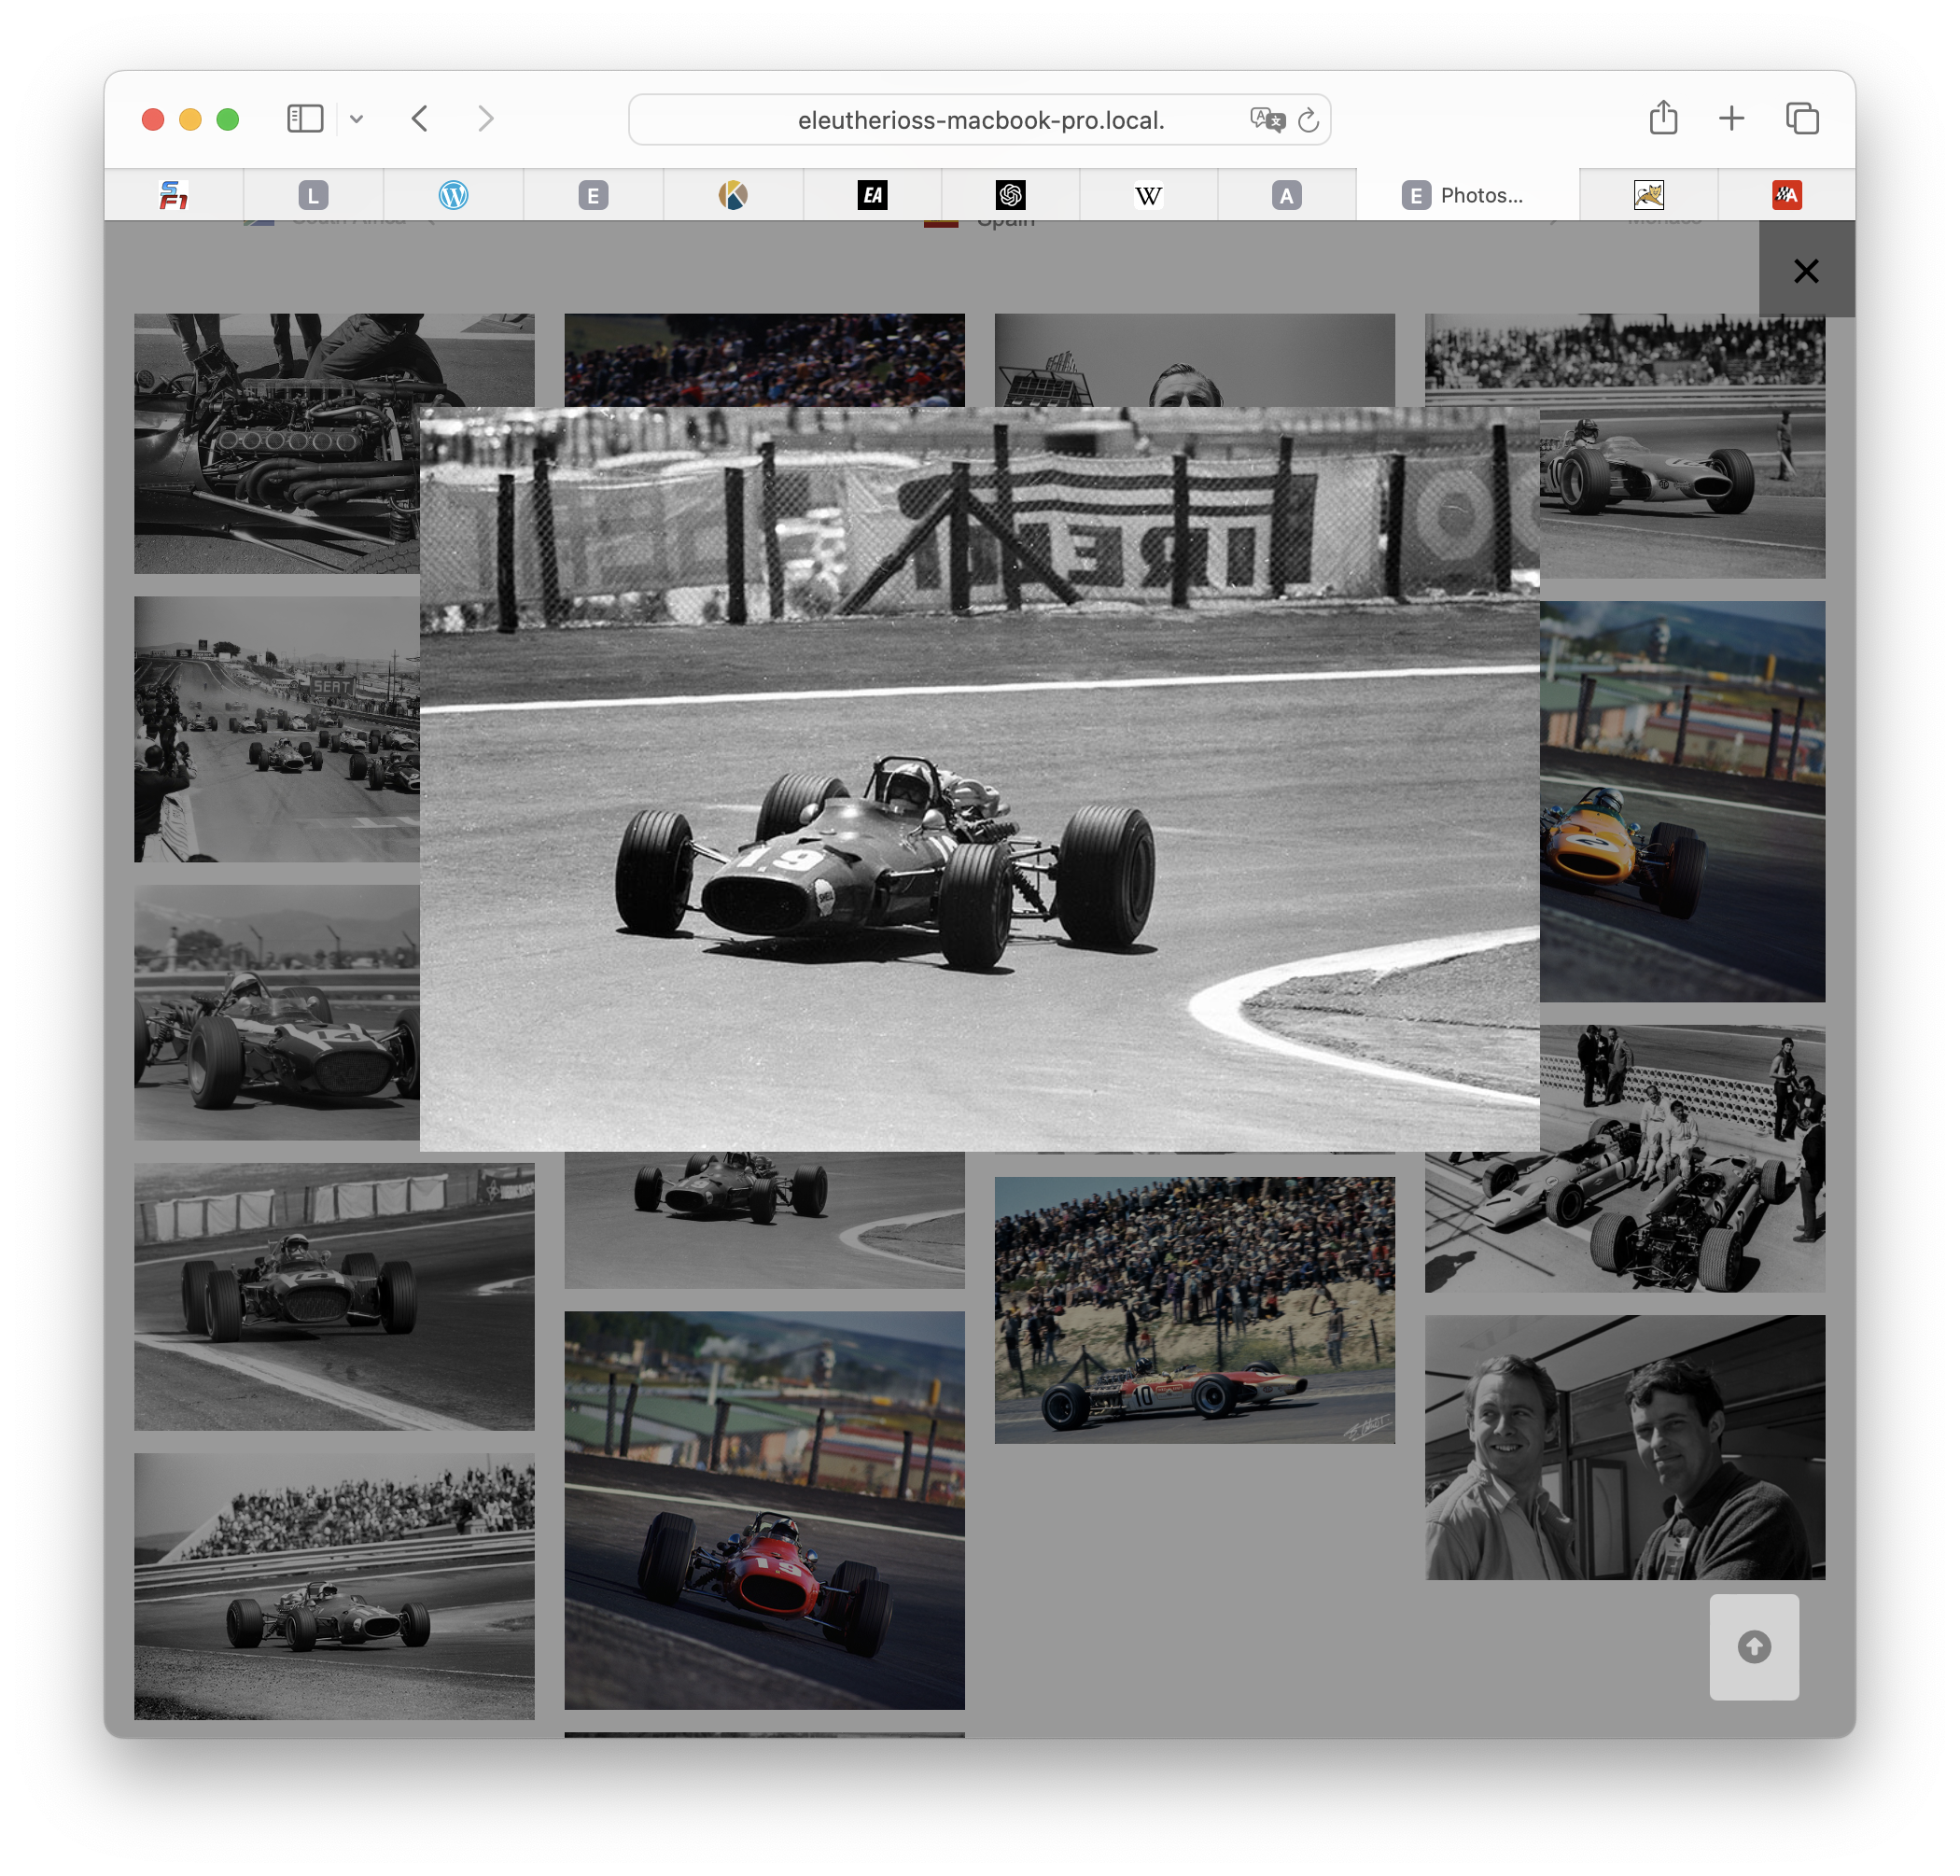
Task: Click the scroll-to-top arrow button
Action: coord(1753,1646)
